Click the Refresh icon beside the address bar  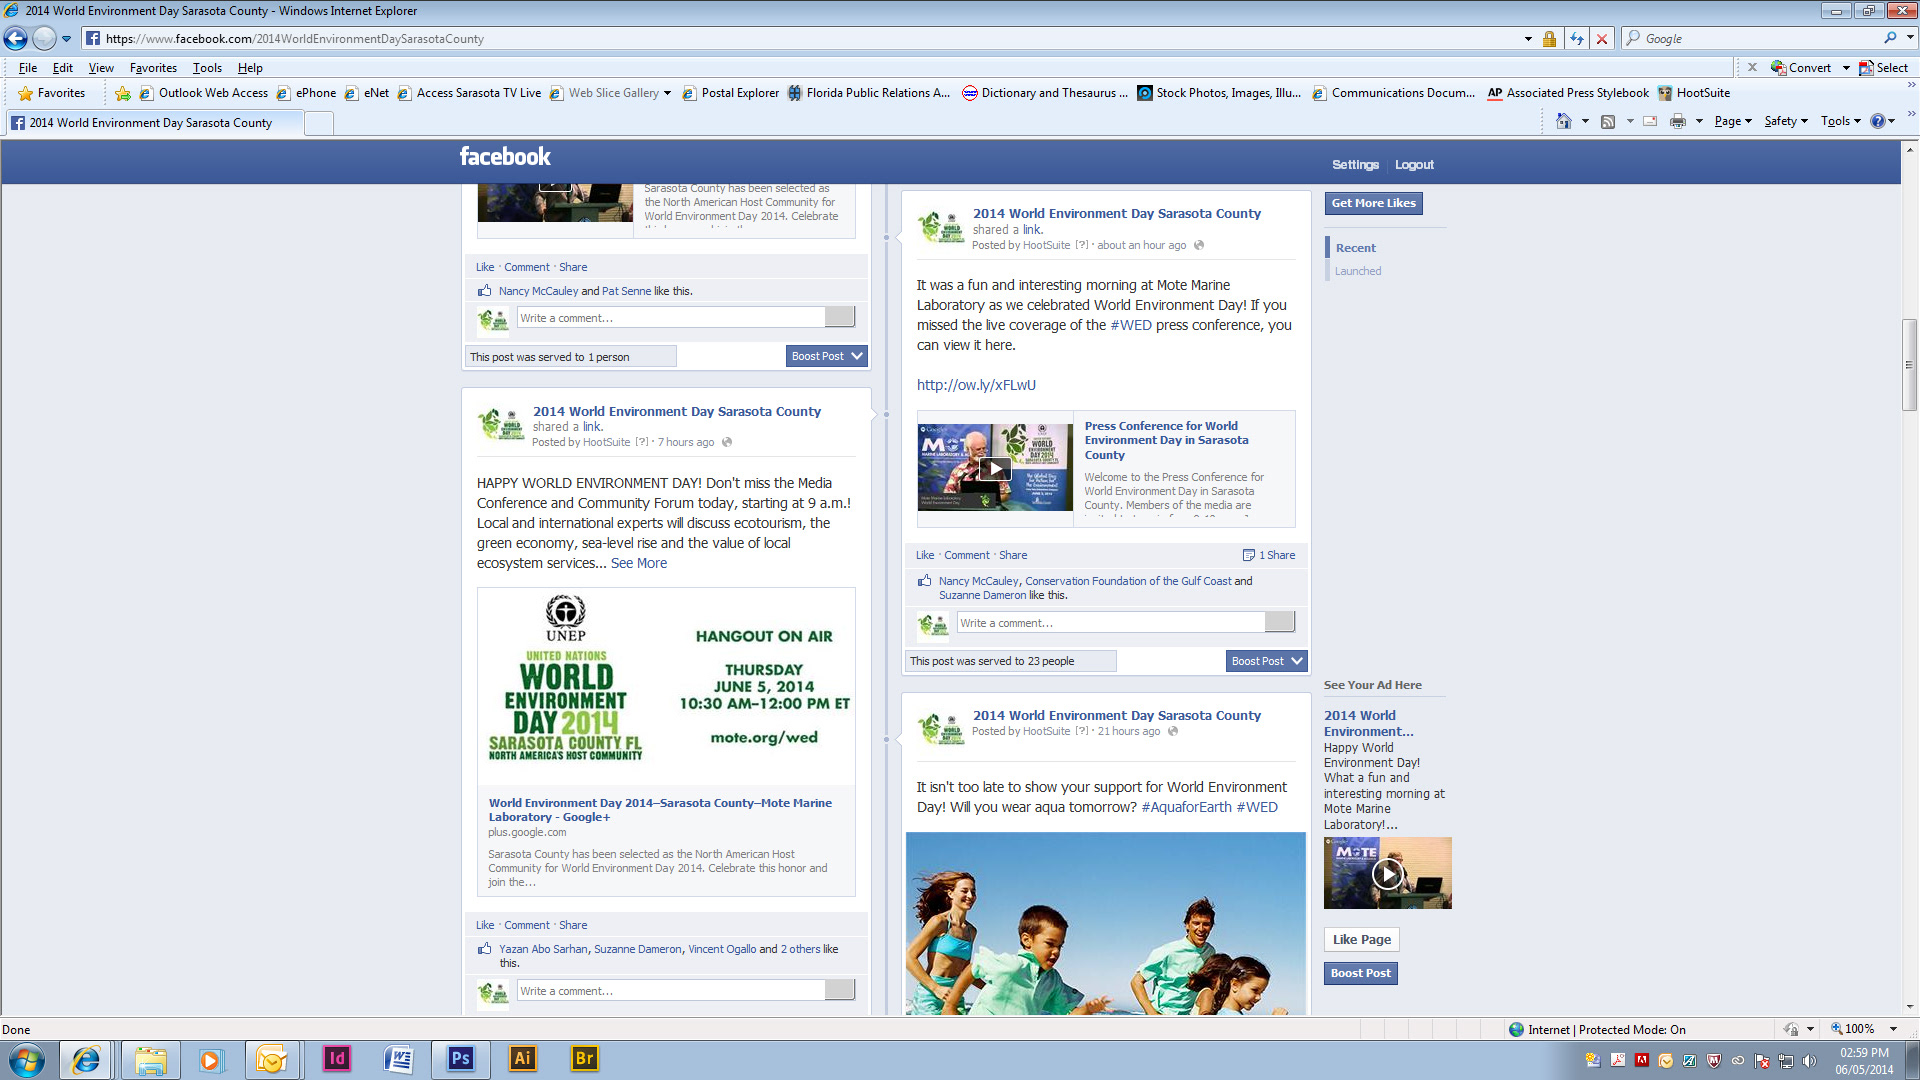pyautogui.click(x=1577, y=39)
